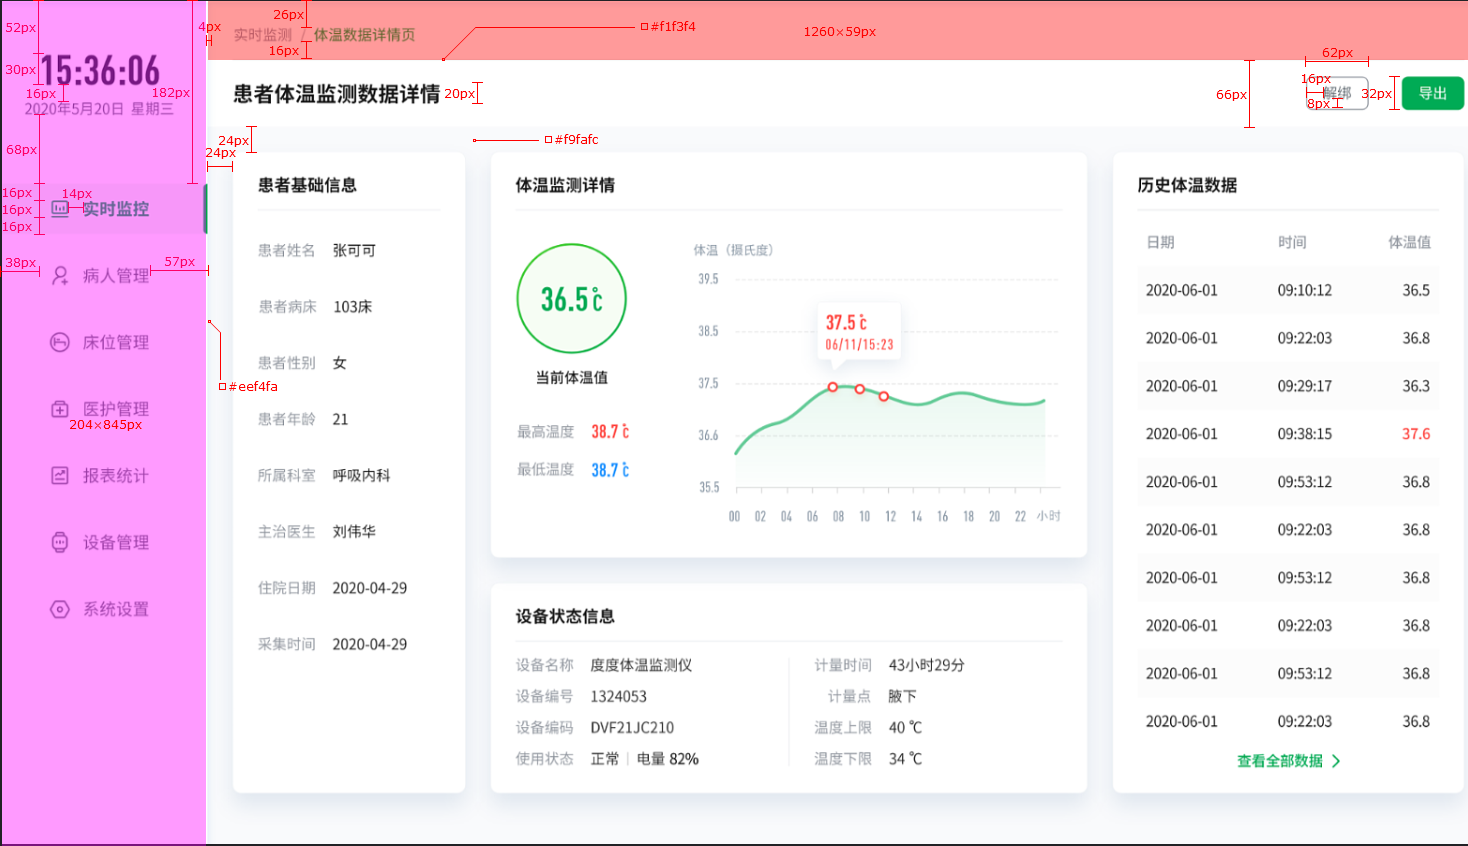
Task: Click the 系统设置 gear icon
Action: (60, 609)
